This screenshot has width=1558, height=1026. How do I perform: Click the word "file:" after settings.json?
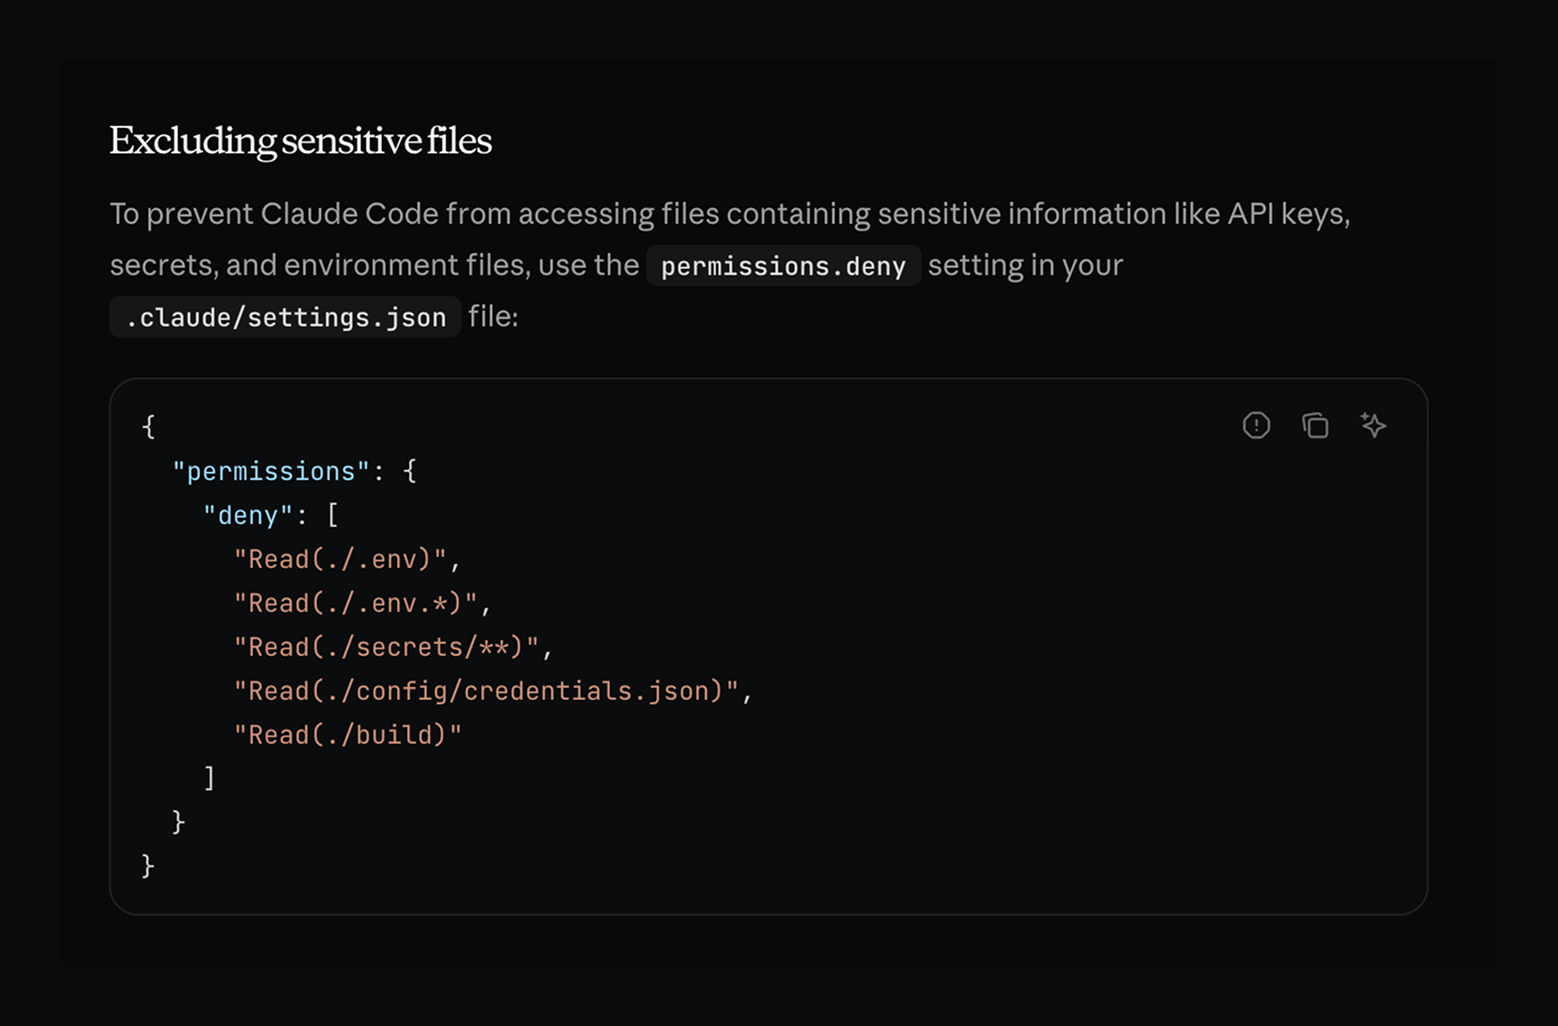click(x=493, y=317)
